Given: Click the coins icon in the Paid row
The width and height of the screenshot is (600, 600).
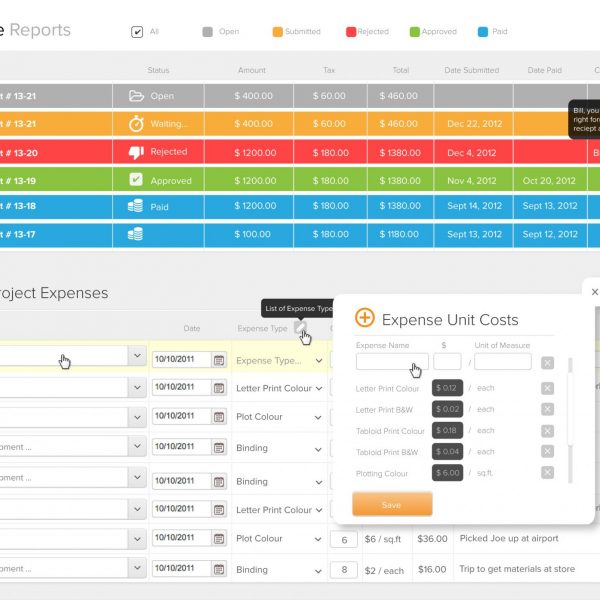Looking at the screenshot, I should (x=136, y=207).
